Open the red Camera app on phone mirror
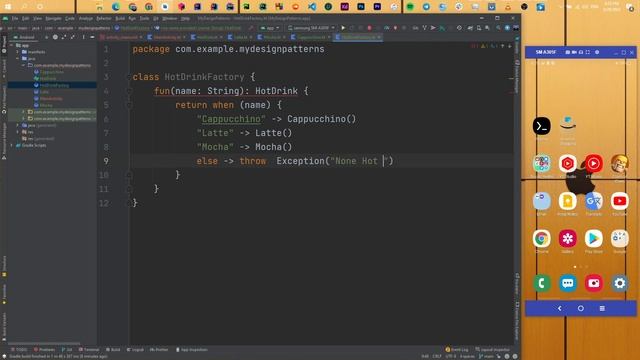Image resolution: width=640 pixels, height=360 pixels. point(593,283)
